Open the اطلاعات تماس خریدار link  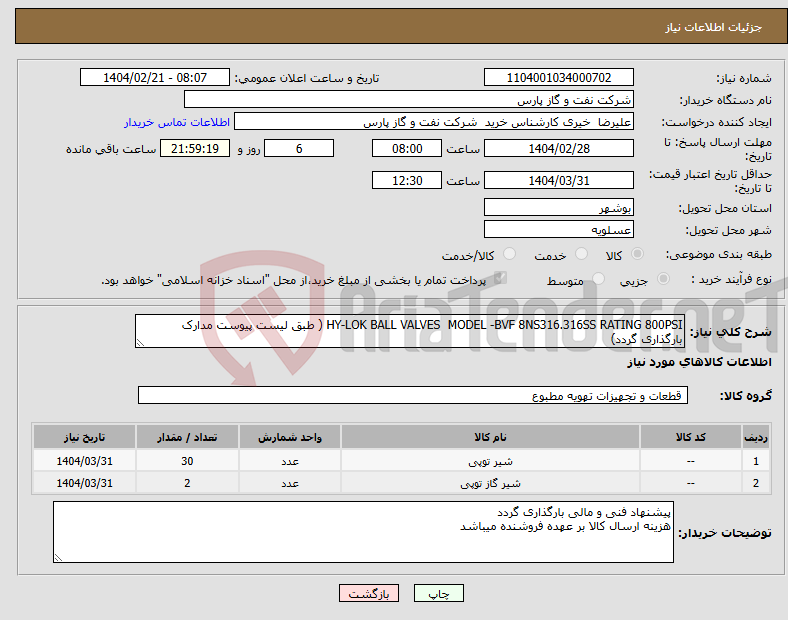pos(177,122)
